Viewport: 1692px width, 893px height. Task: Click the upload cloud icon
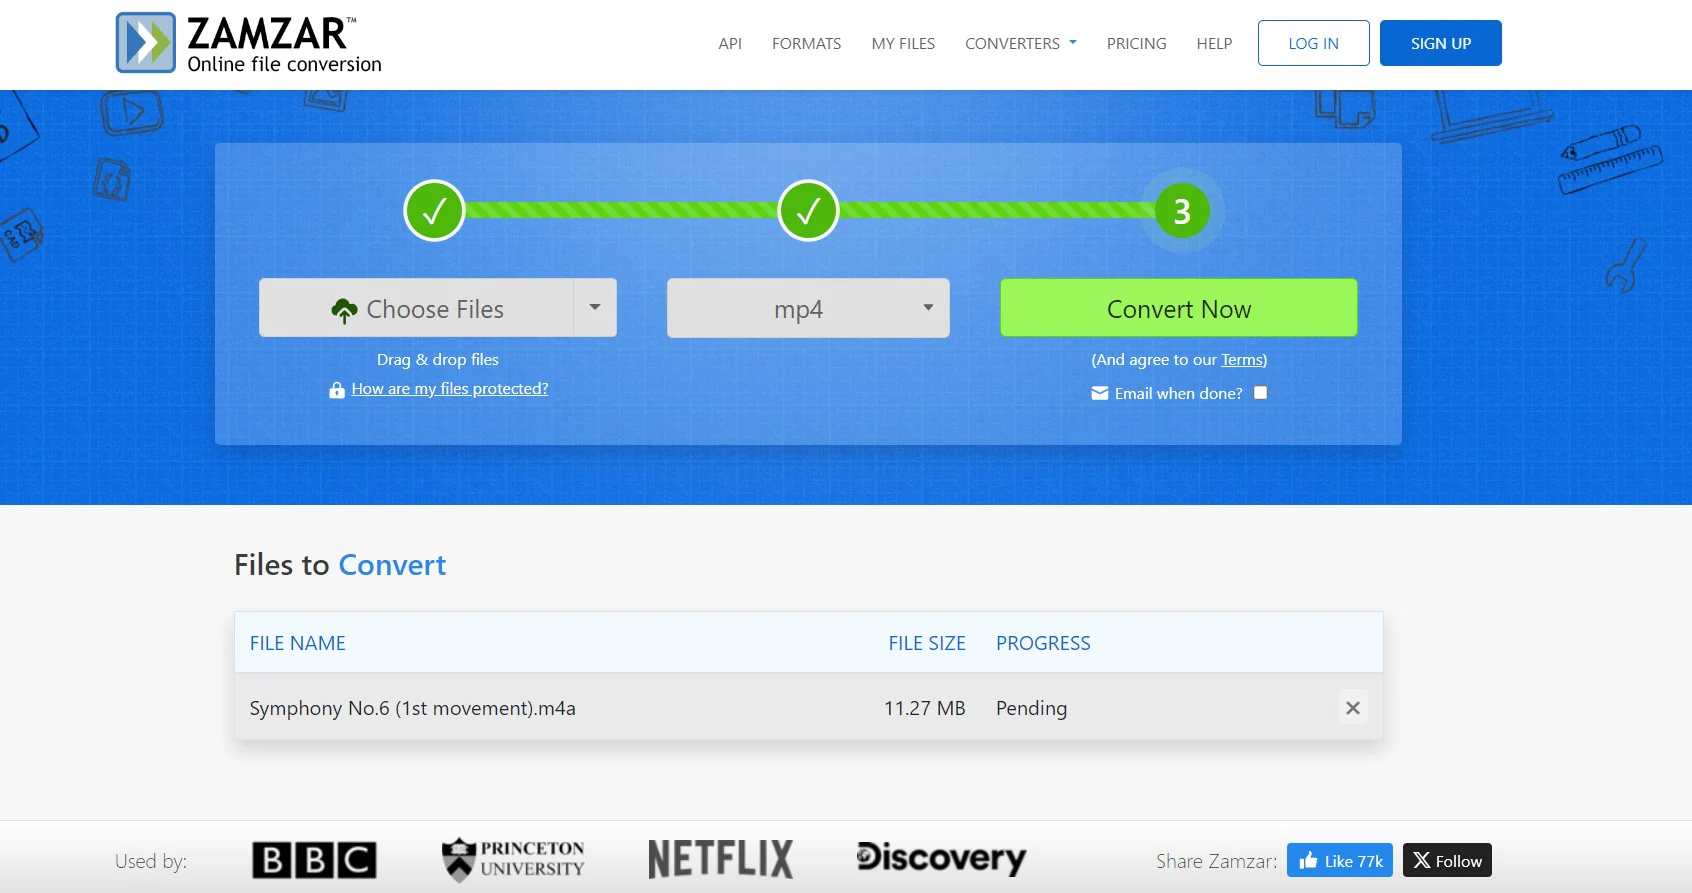[x=344, y=311]
